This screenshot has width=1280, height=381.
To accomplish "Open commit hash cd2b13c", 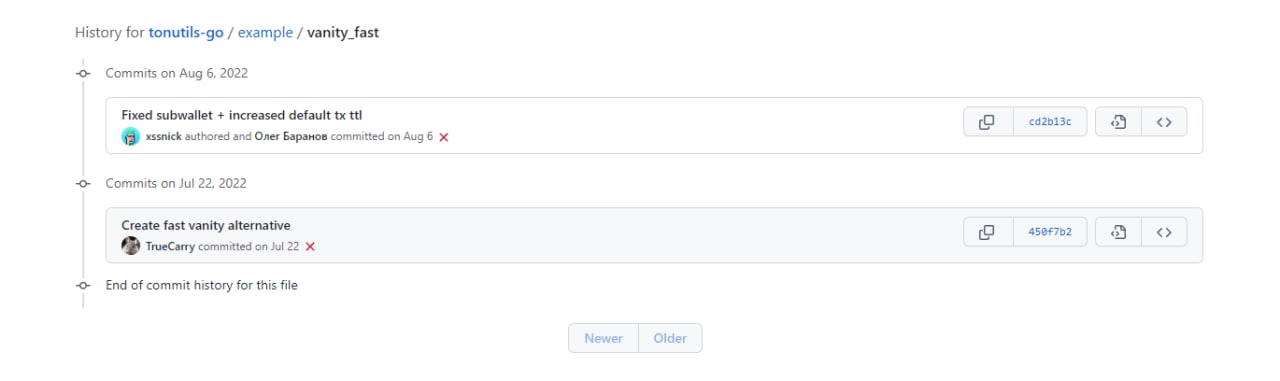I will point(1050,122).
